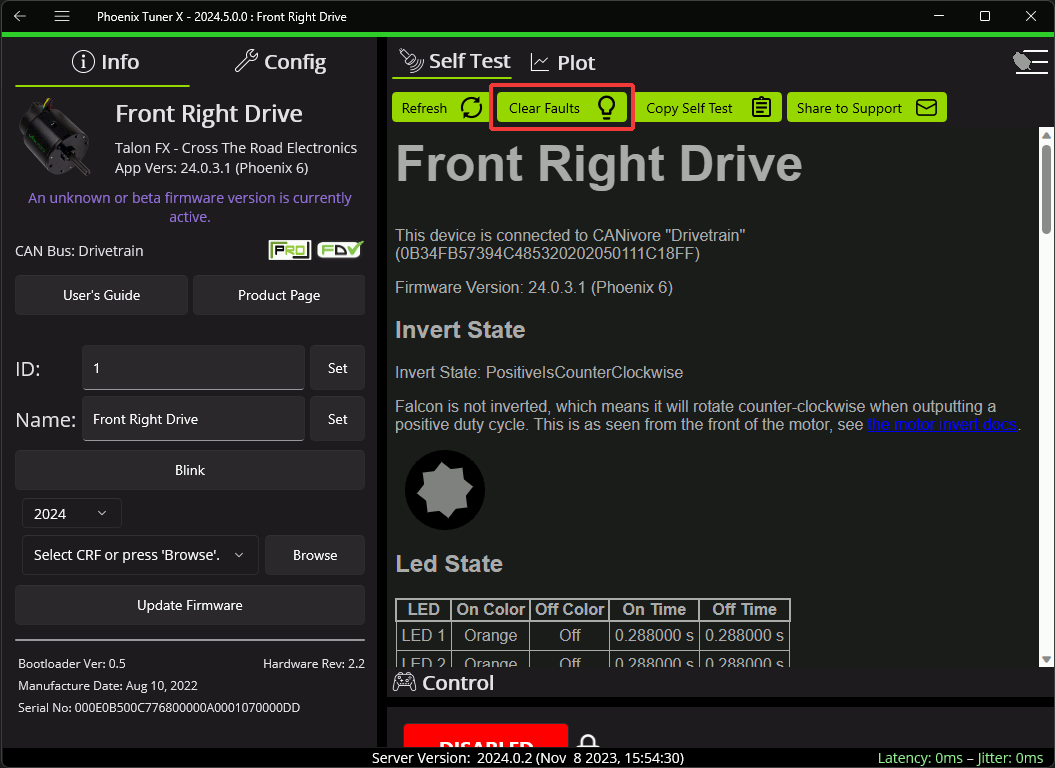Click the Info circle icon
Screen dimensions: 1055x768
(x=83, y=62)
